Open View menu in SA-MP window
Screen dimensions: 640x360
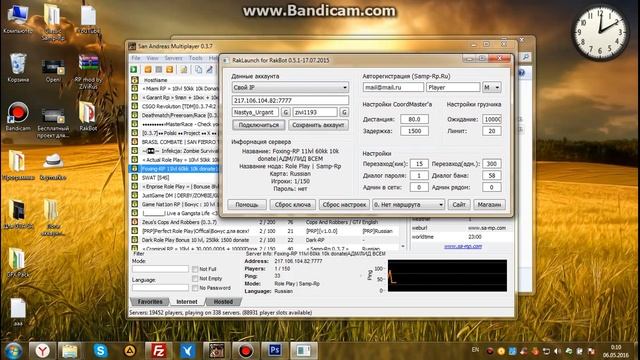click(x=152, y=58)
